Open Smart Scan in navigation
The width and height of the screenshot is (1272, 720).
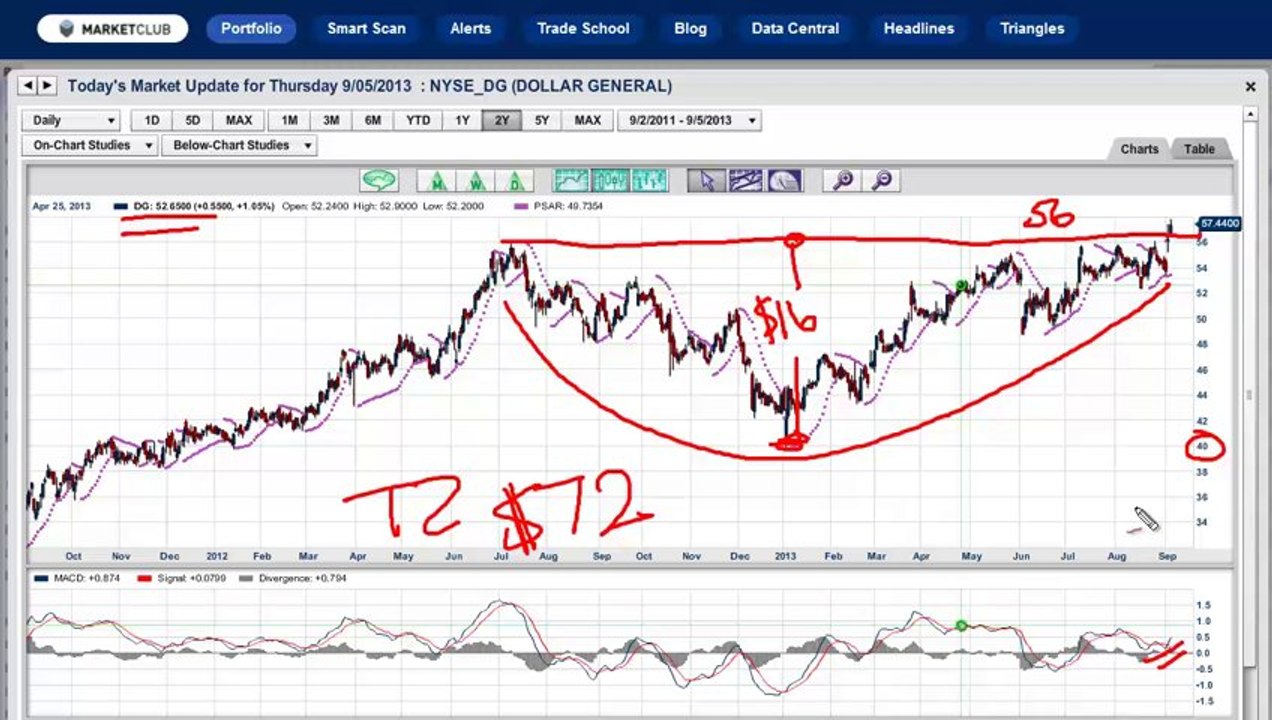(366, 28)
